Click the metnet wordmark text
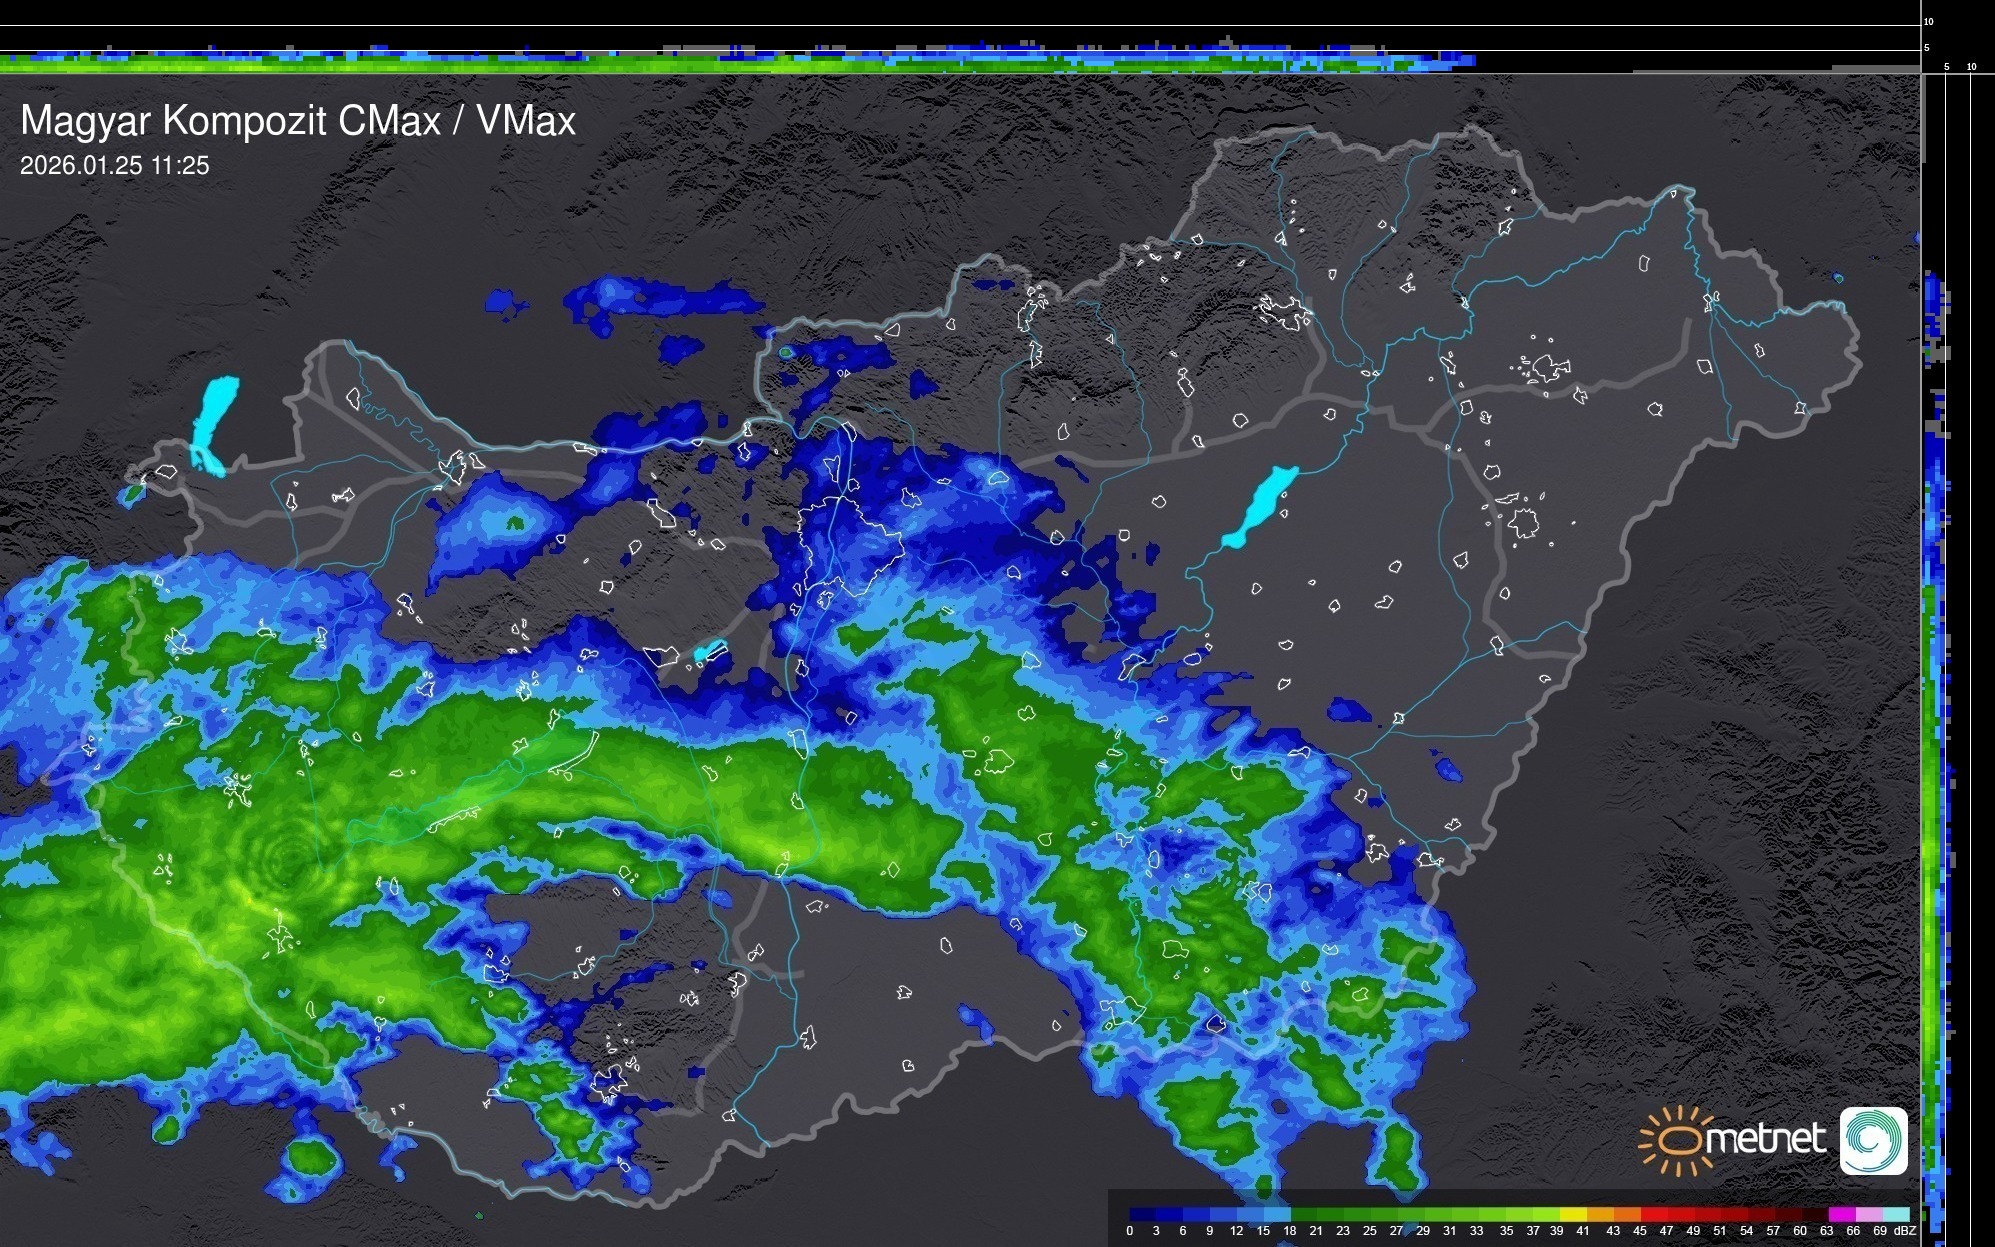Screen dimensions: 1995x1247 1765,1140
